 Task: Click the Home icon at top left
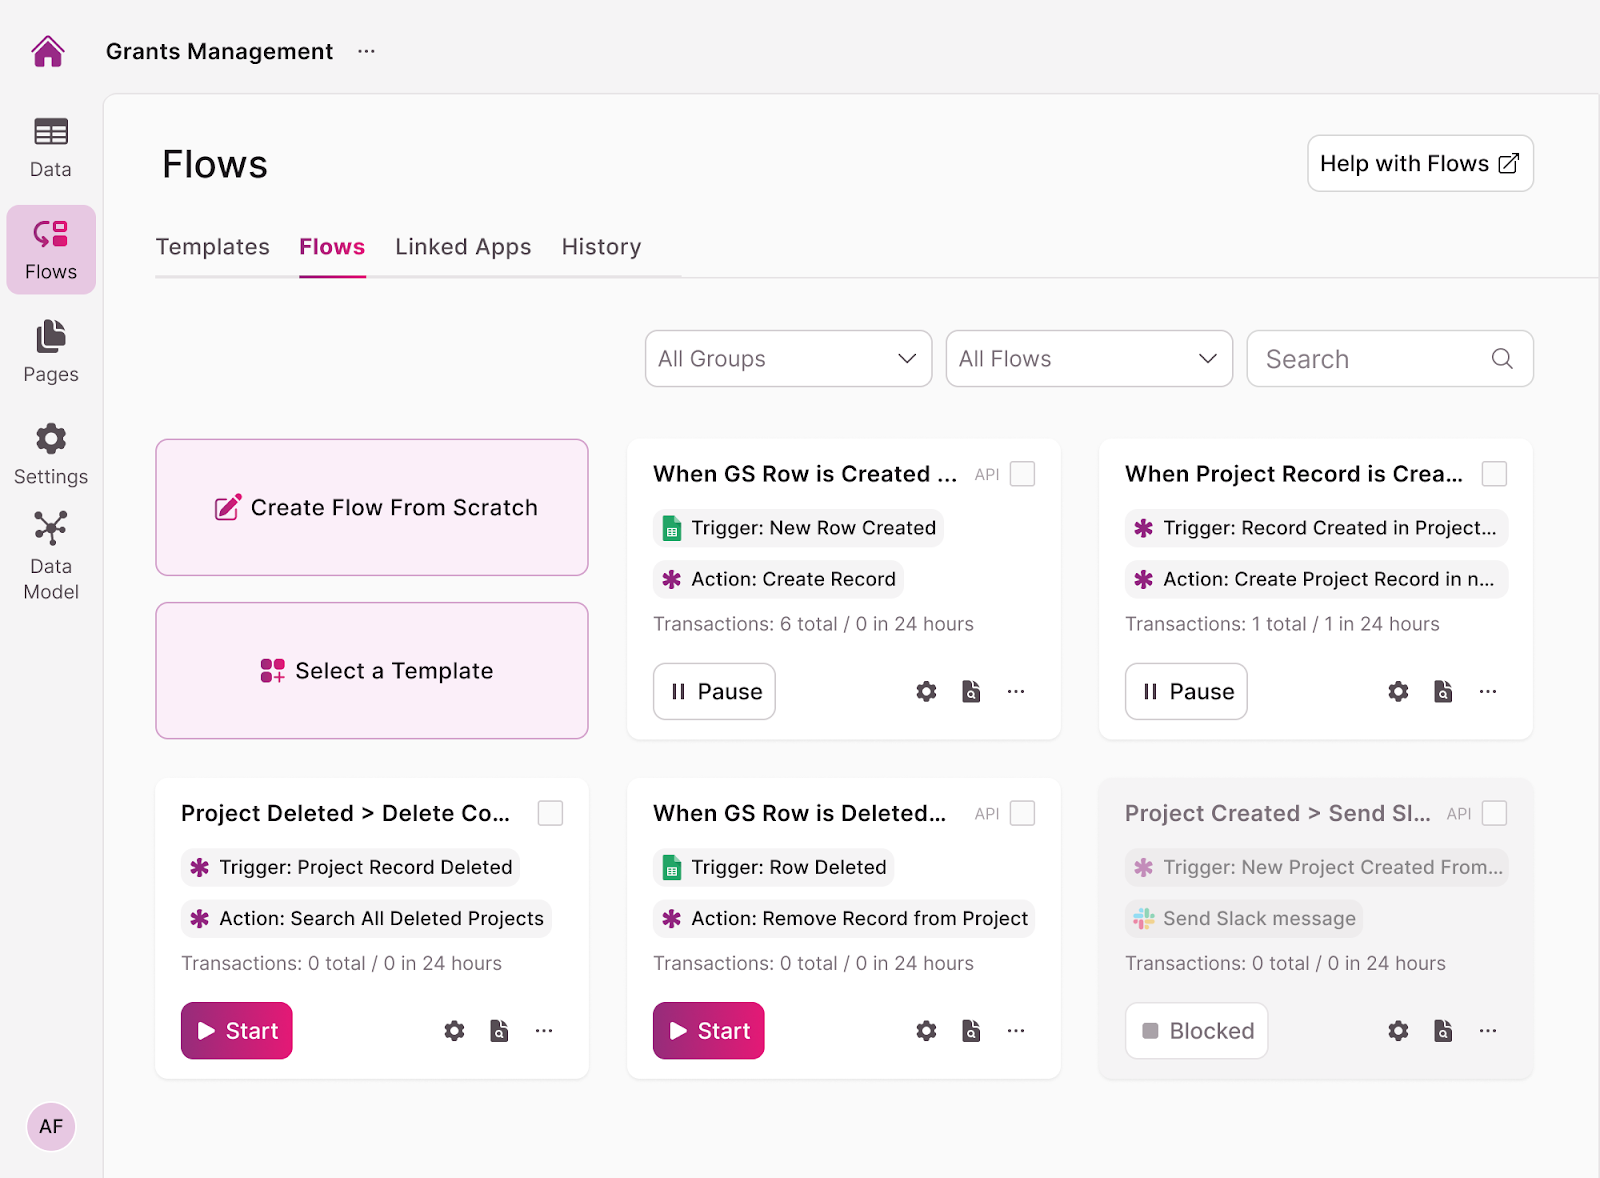pos(48,51)
